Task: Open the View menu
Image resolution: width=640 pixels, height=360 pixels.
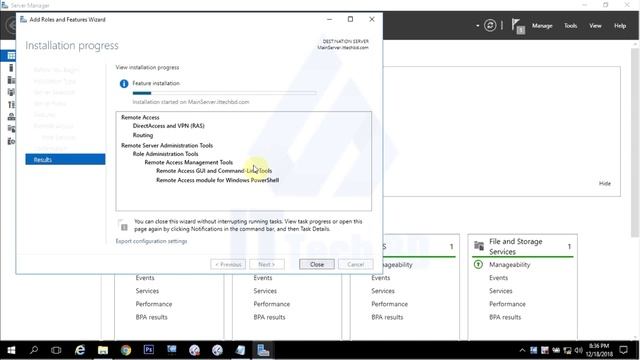Action: (595, 26)
